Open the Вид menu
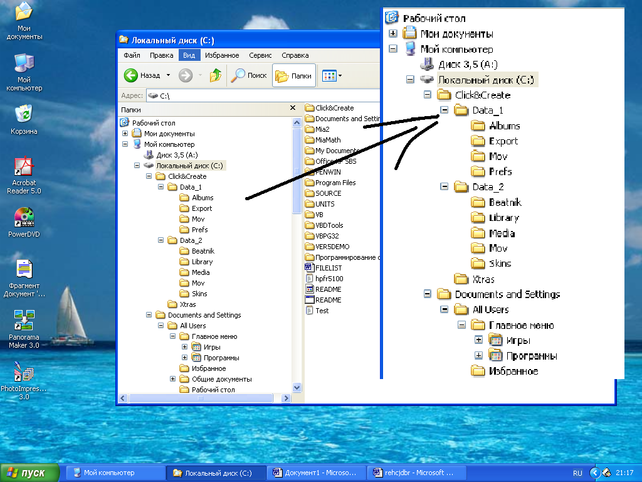642x482 pixels. 187,55
